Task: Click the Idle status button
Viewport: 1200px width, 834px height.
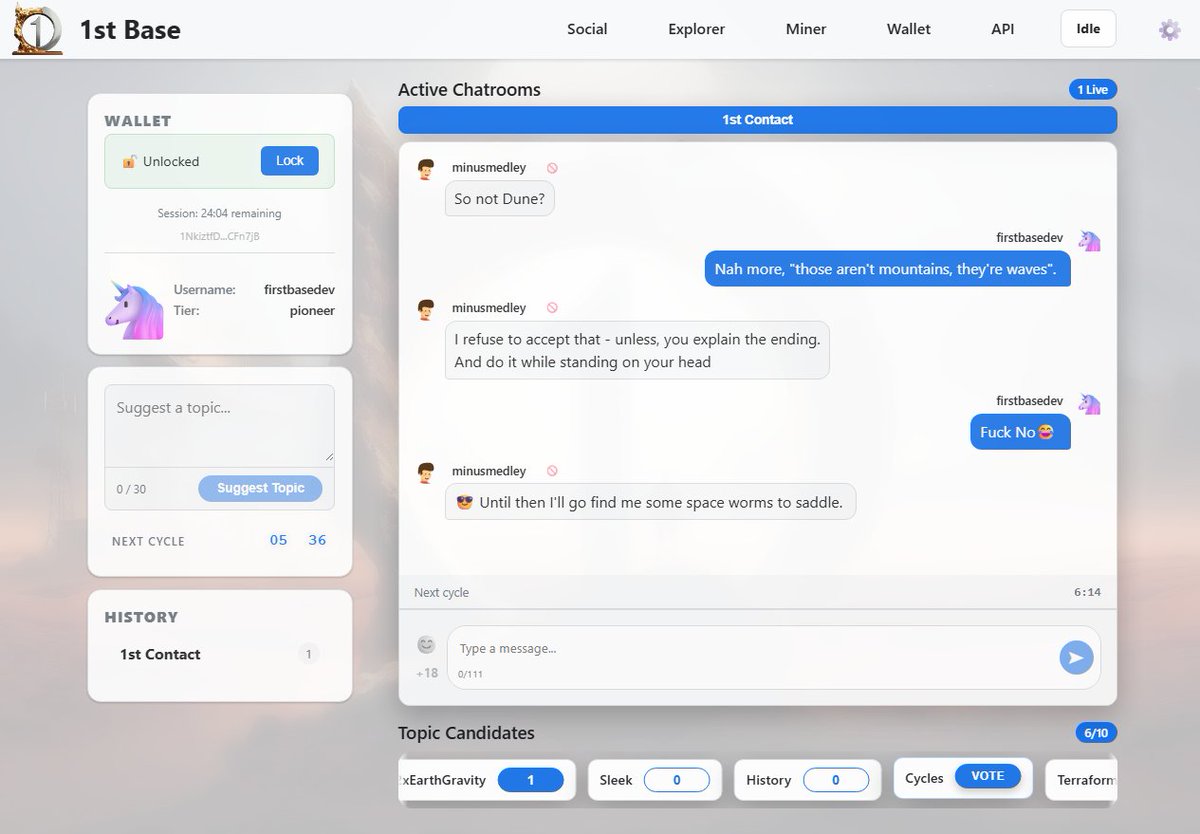Action: tap(1088, 29)
